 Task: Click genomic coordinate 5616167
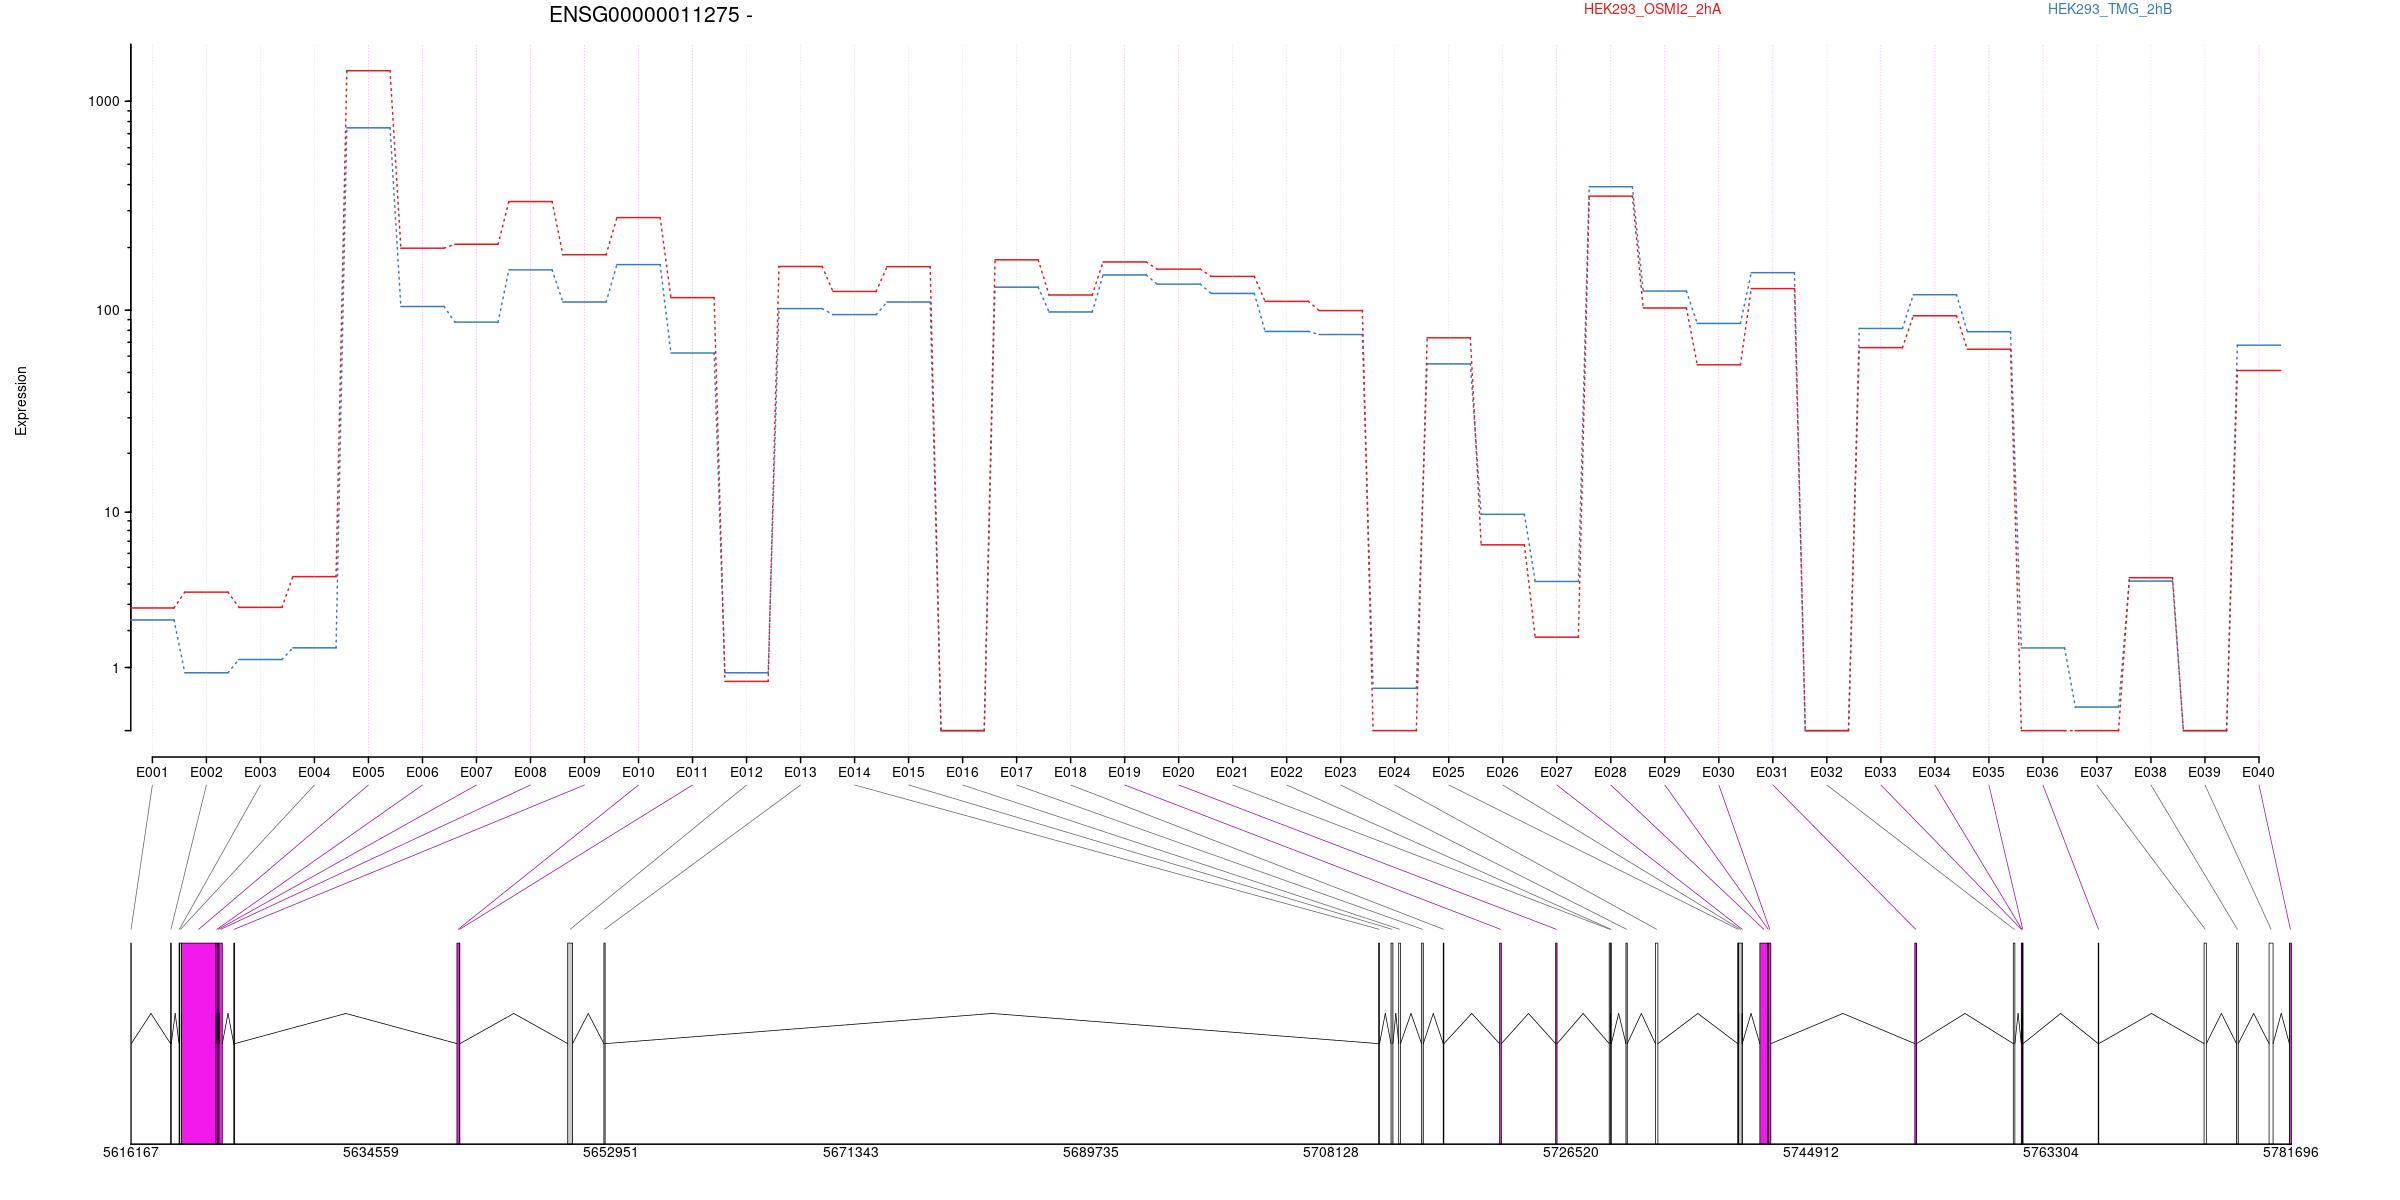pos(131,1152)
